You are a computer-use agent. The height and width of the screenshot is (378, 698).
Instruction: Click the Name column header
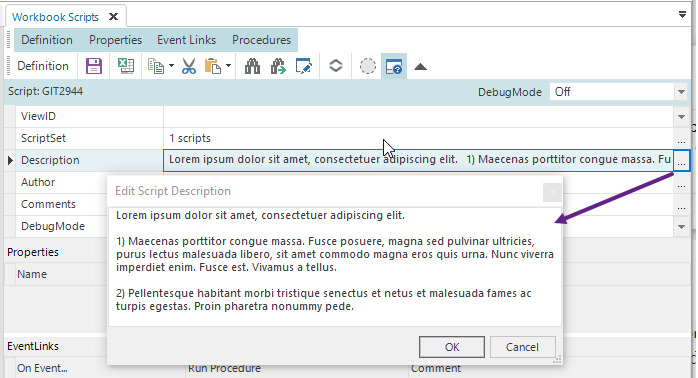pos(32,274)
